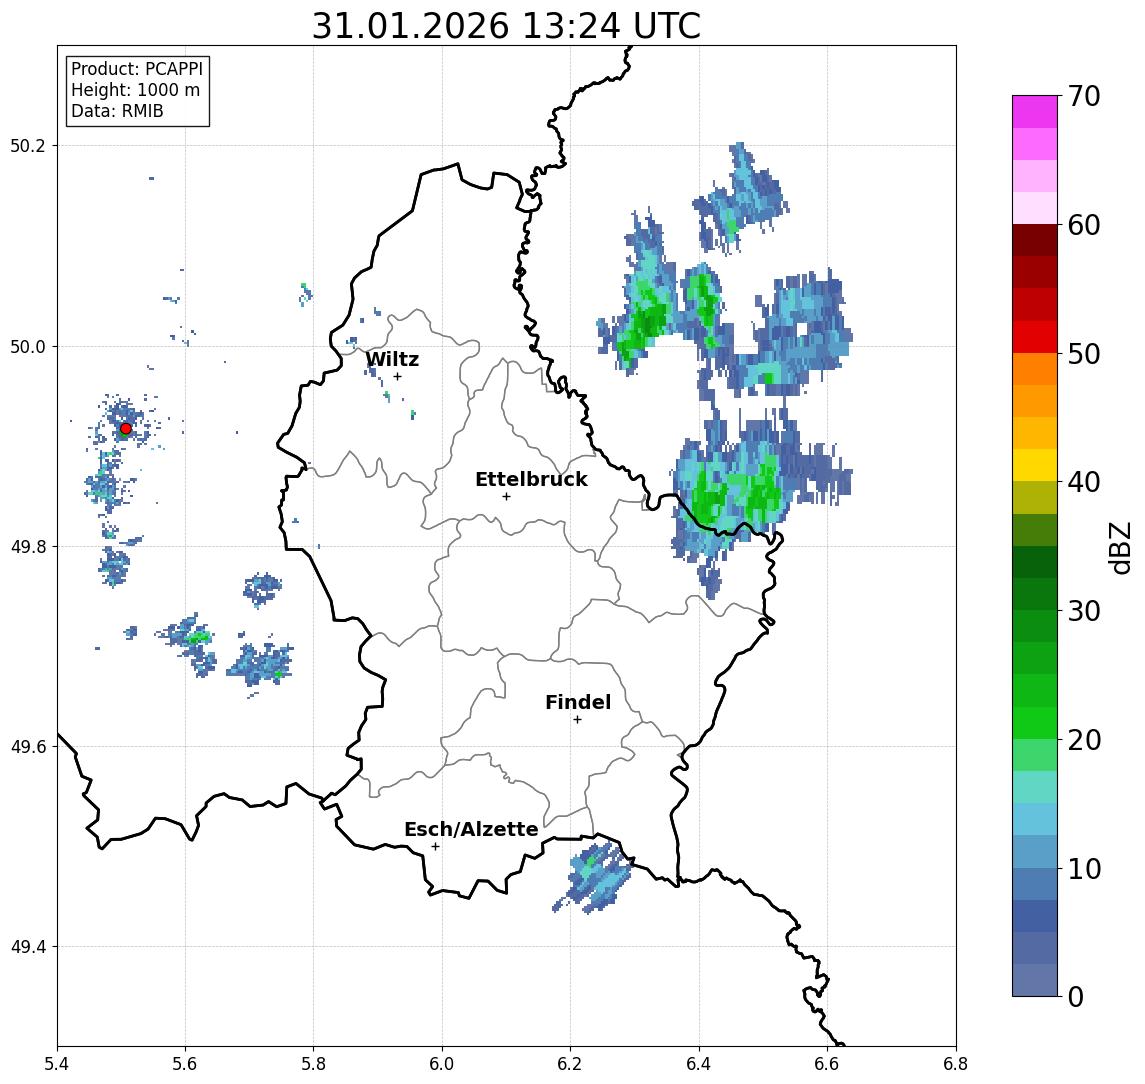Image resolution: width=1145 pixels, height=1084 pixels.
Task: Click the yellow colorbar segment near 40
Action: point(1035,465)
